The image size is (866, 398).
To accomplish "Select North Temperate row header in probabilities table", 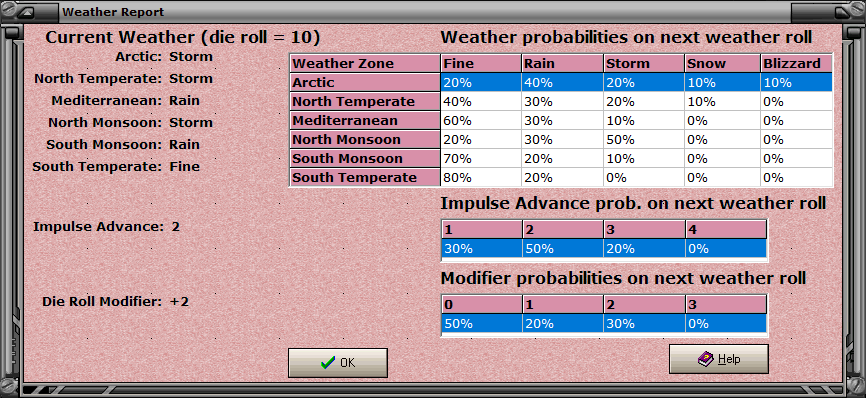I will tap(365, 102).
